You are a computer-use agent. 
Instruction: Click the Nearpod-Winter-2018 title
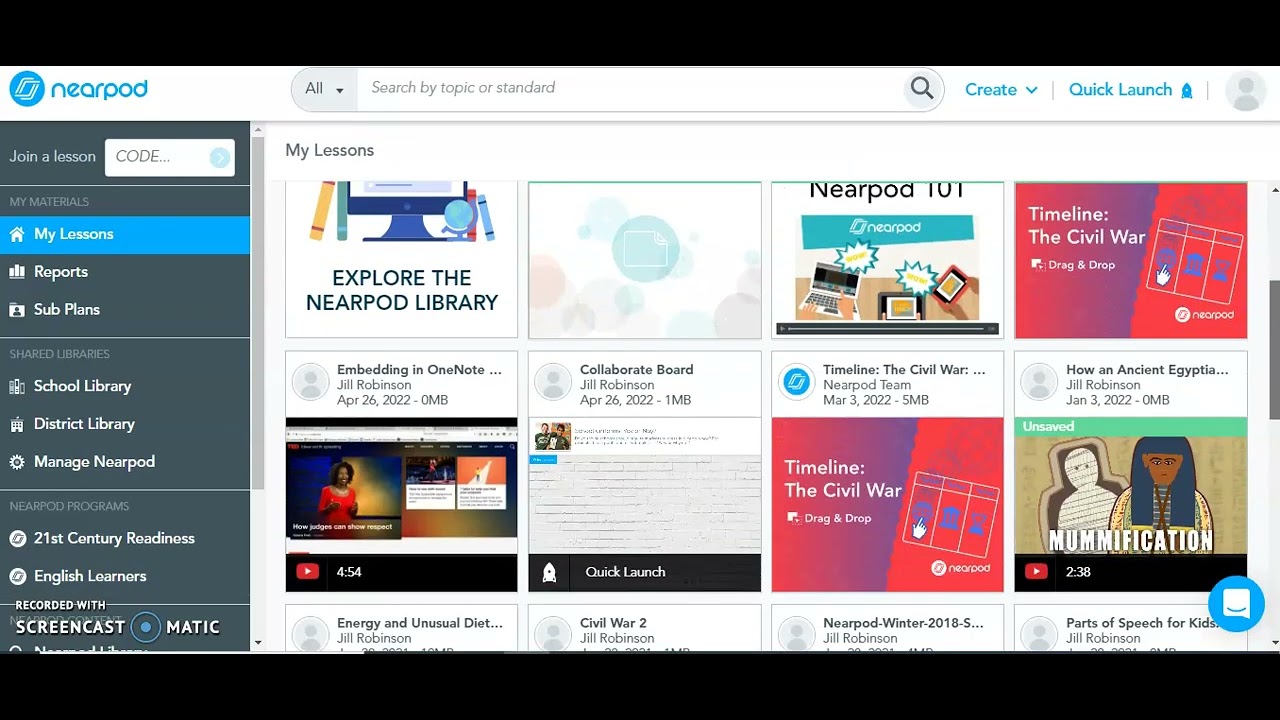[903, 623]
